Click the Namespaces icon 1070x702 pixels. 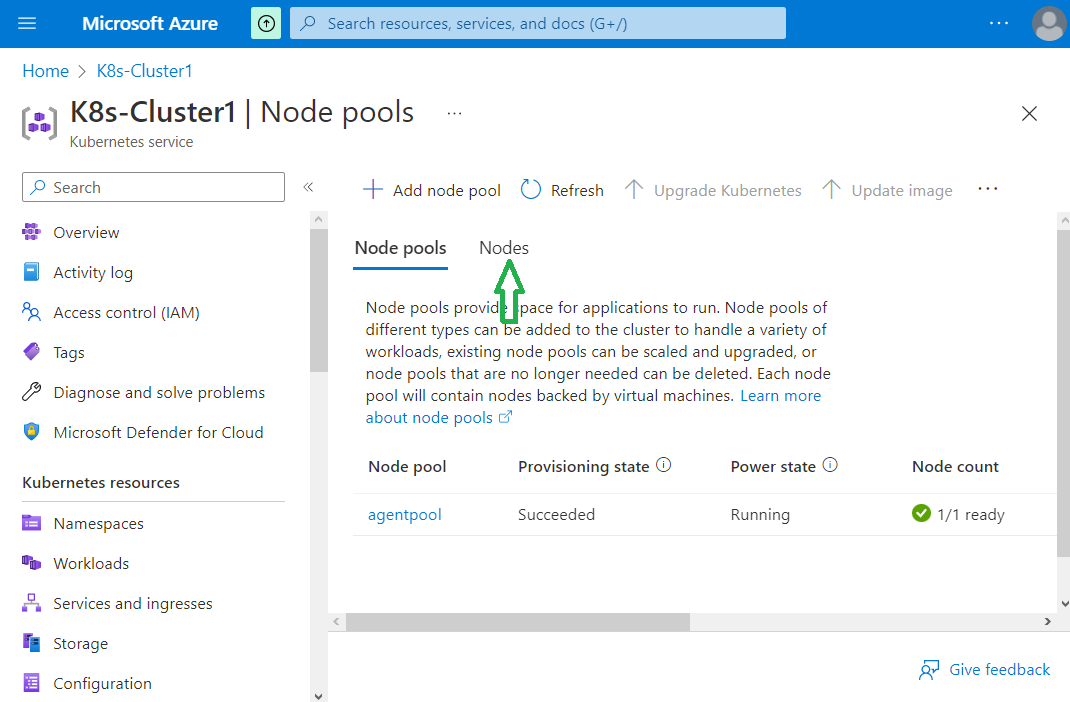[x=31, y=523]
